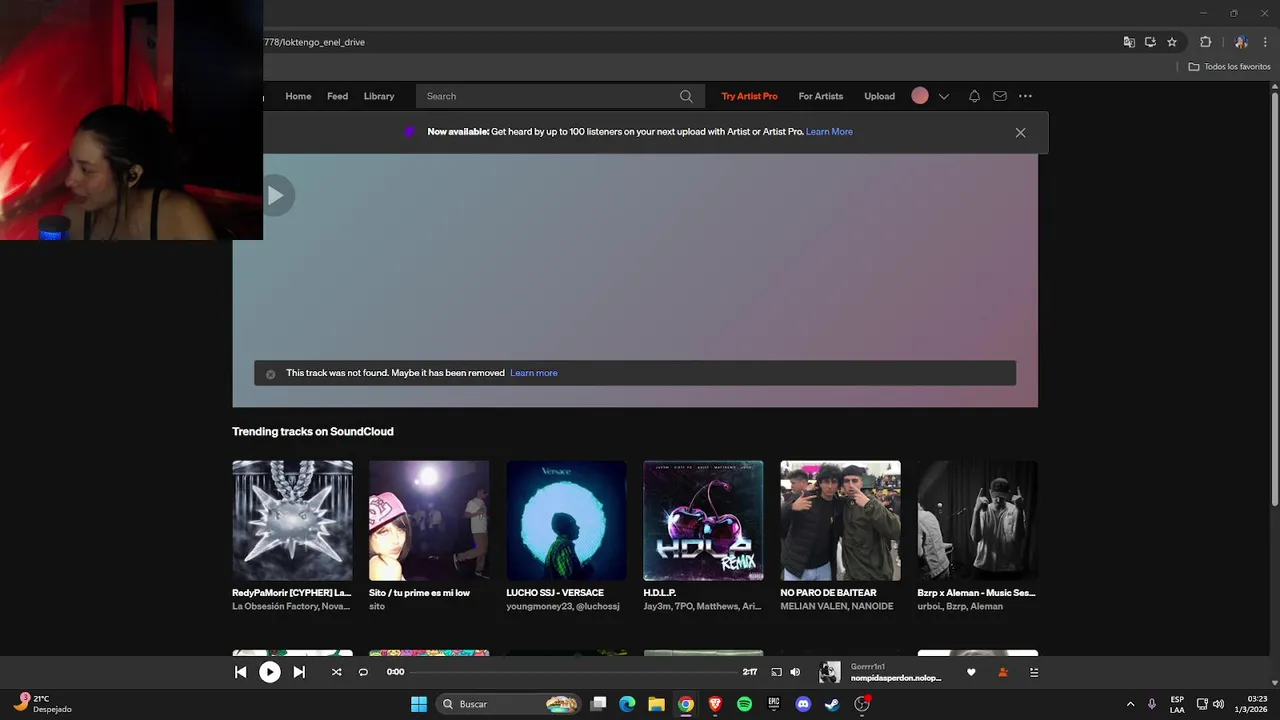The image size is (1280, 720).
Task: Click the page scrollbar up arrow
Action: point(1274,87)
